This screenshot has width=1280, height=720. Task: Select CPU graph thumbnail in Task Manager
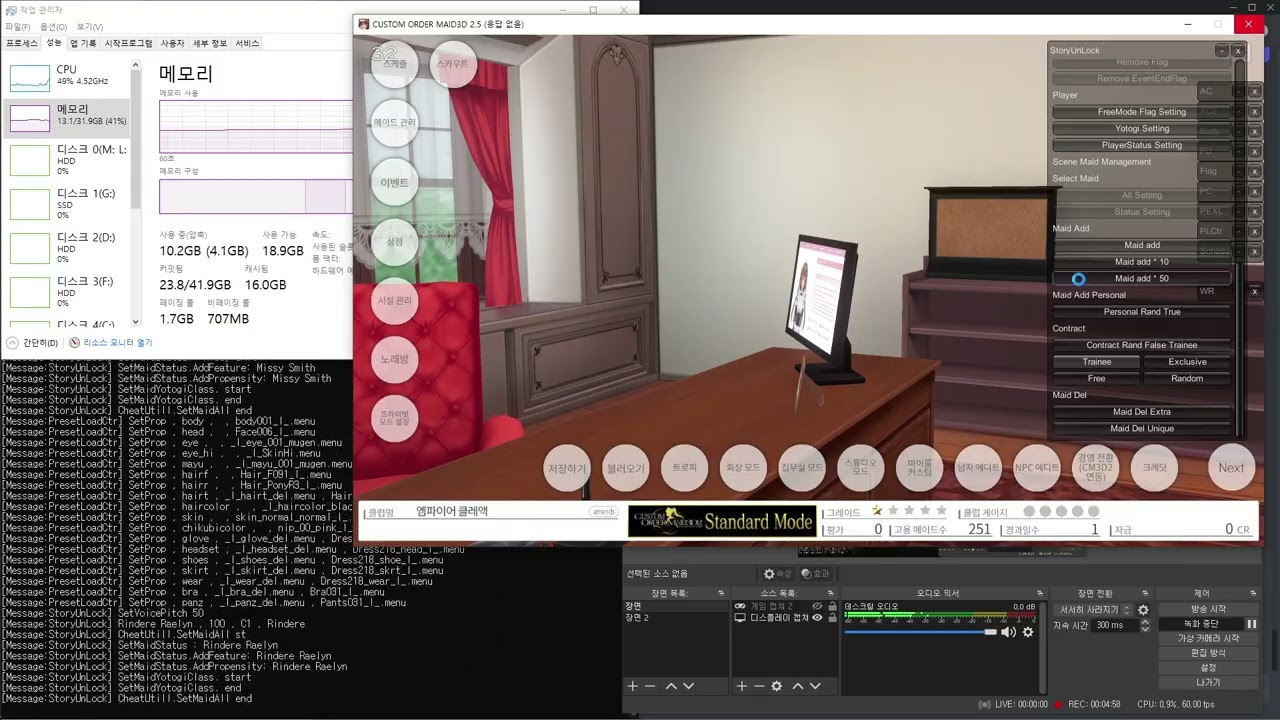(30, 76)
